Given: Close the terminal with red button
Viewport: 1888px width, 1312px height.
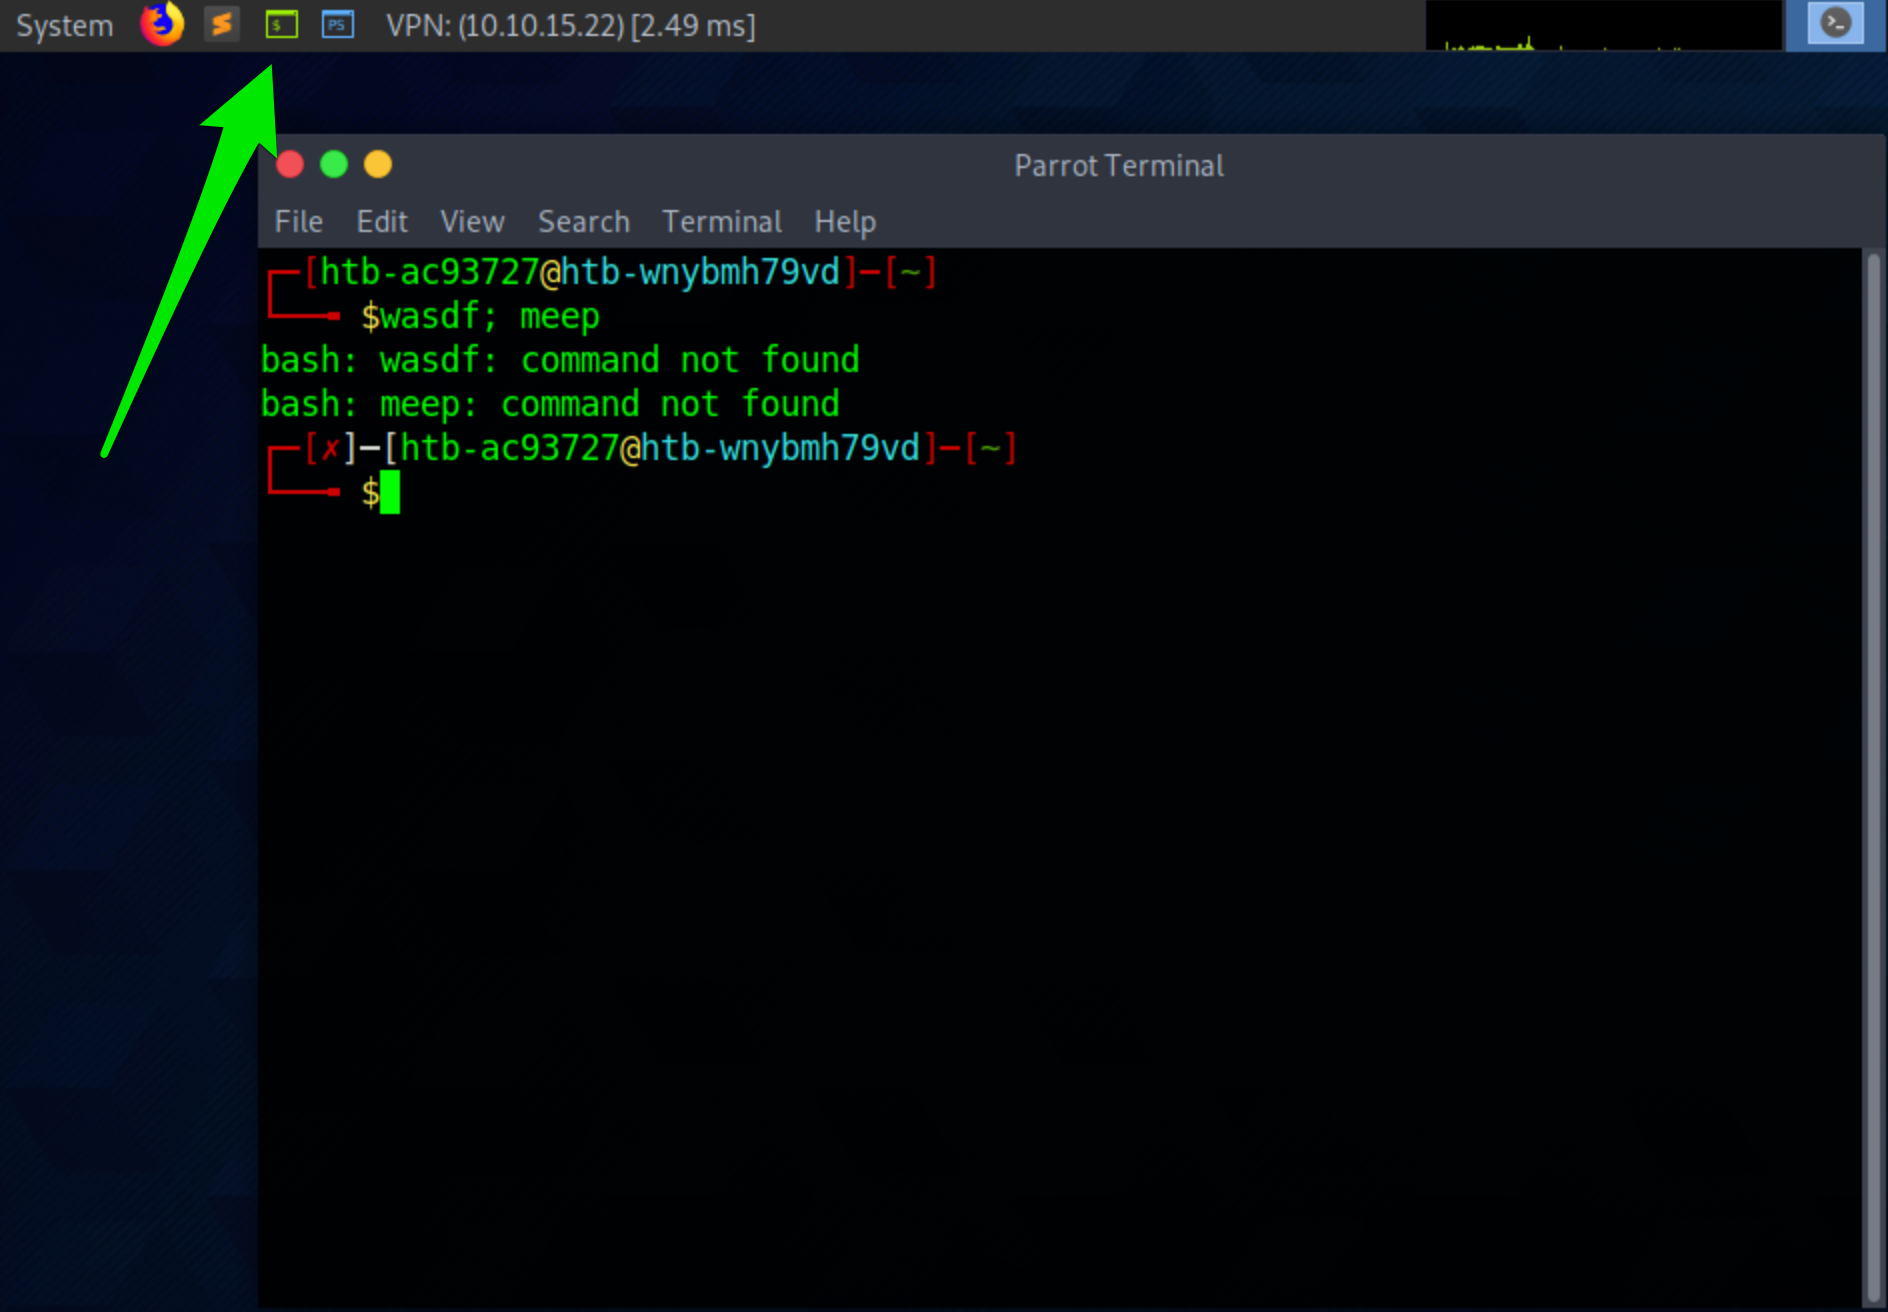Looking at the screenshot, I should [290, 164].
